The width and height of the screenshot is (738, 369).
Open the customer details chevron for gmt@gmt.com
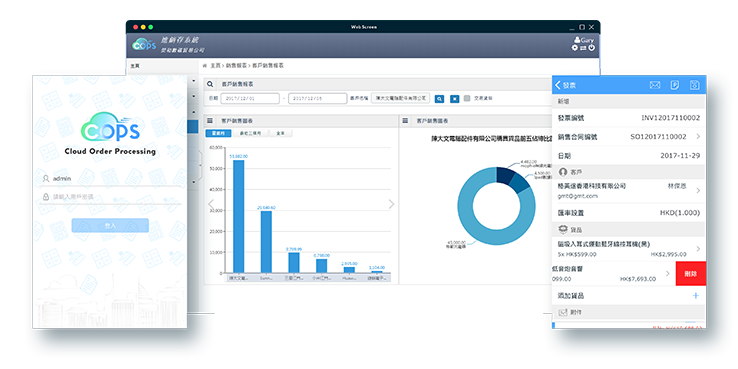[698, 191]
